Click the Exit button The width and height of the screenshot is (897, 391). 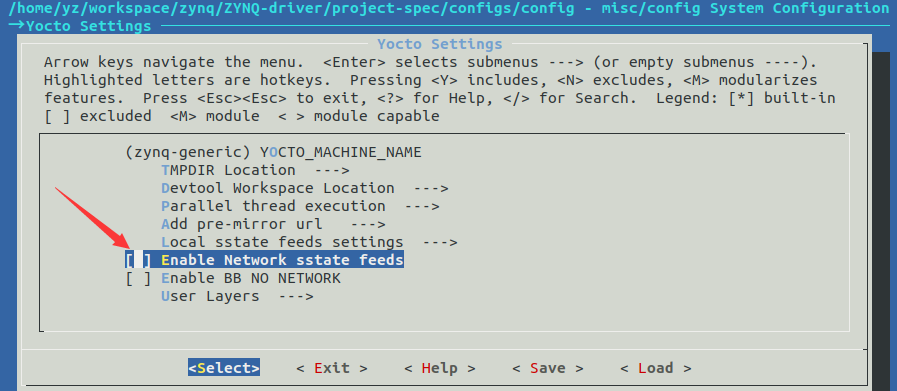332,368
